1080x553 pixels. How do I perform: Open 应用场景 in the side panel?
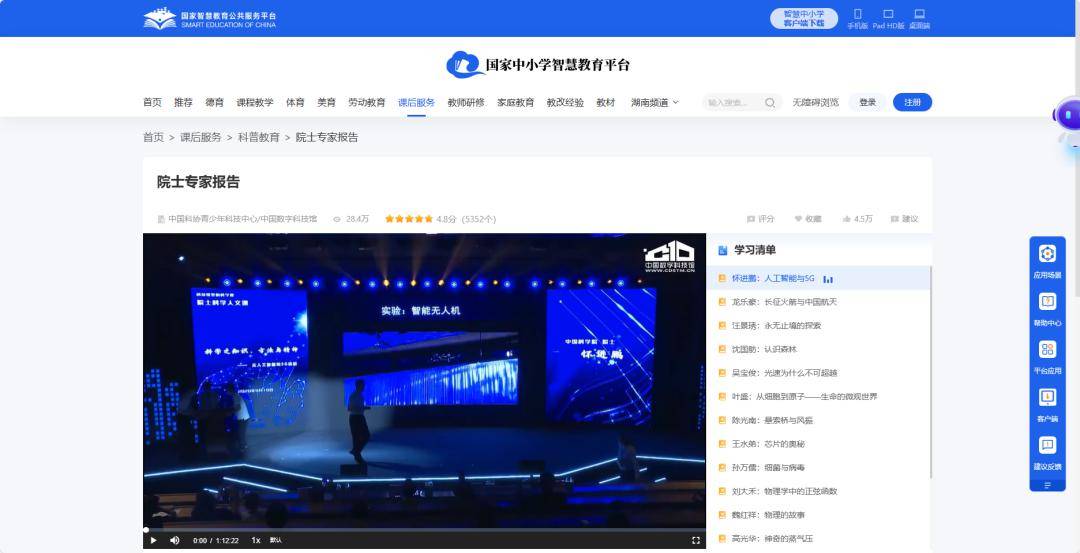click(1047, 262)
